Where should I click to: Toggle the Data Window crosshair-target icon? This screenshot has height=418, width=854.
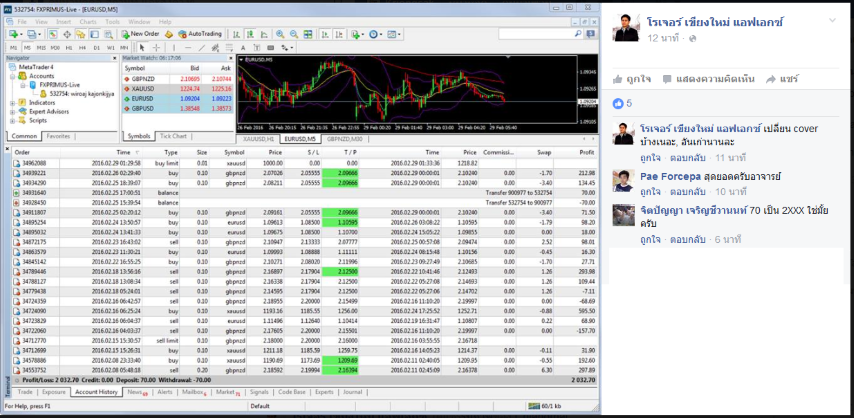(67, 34)
